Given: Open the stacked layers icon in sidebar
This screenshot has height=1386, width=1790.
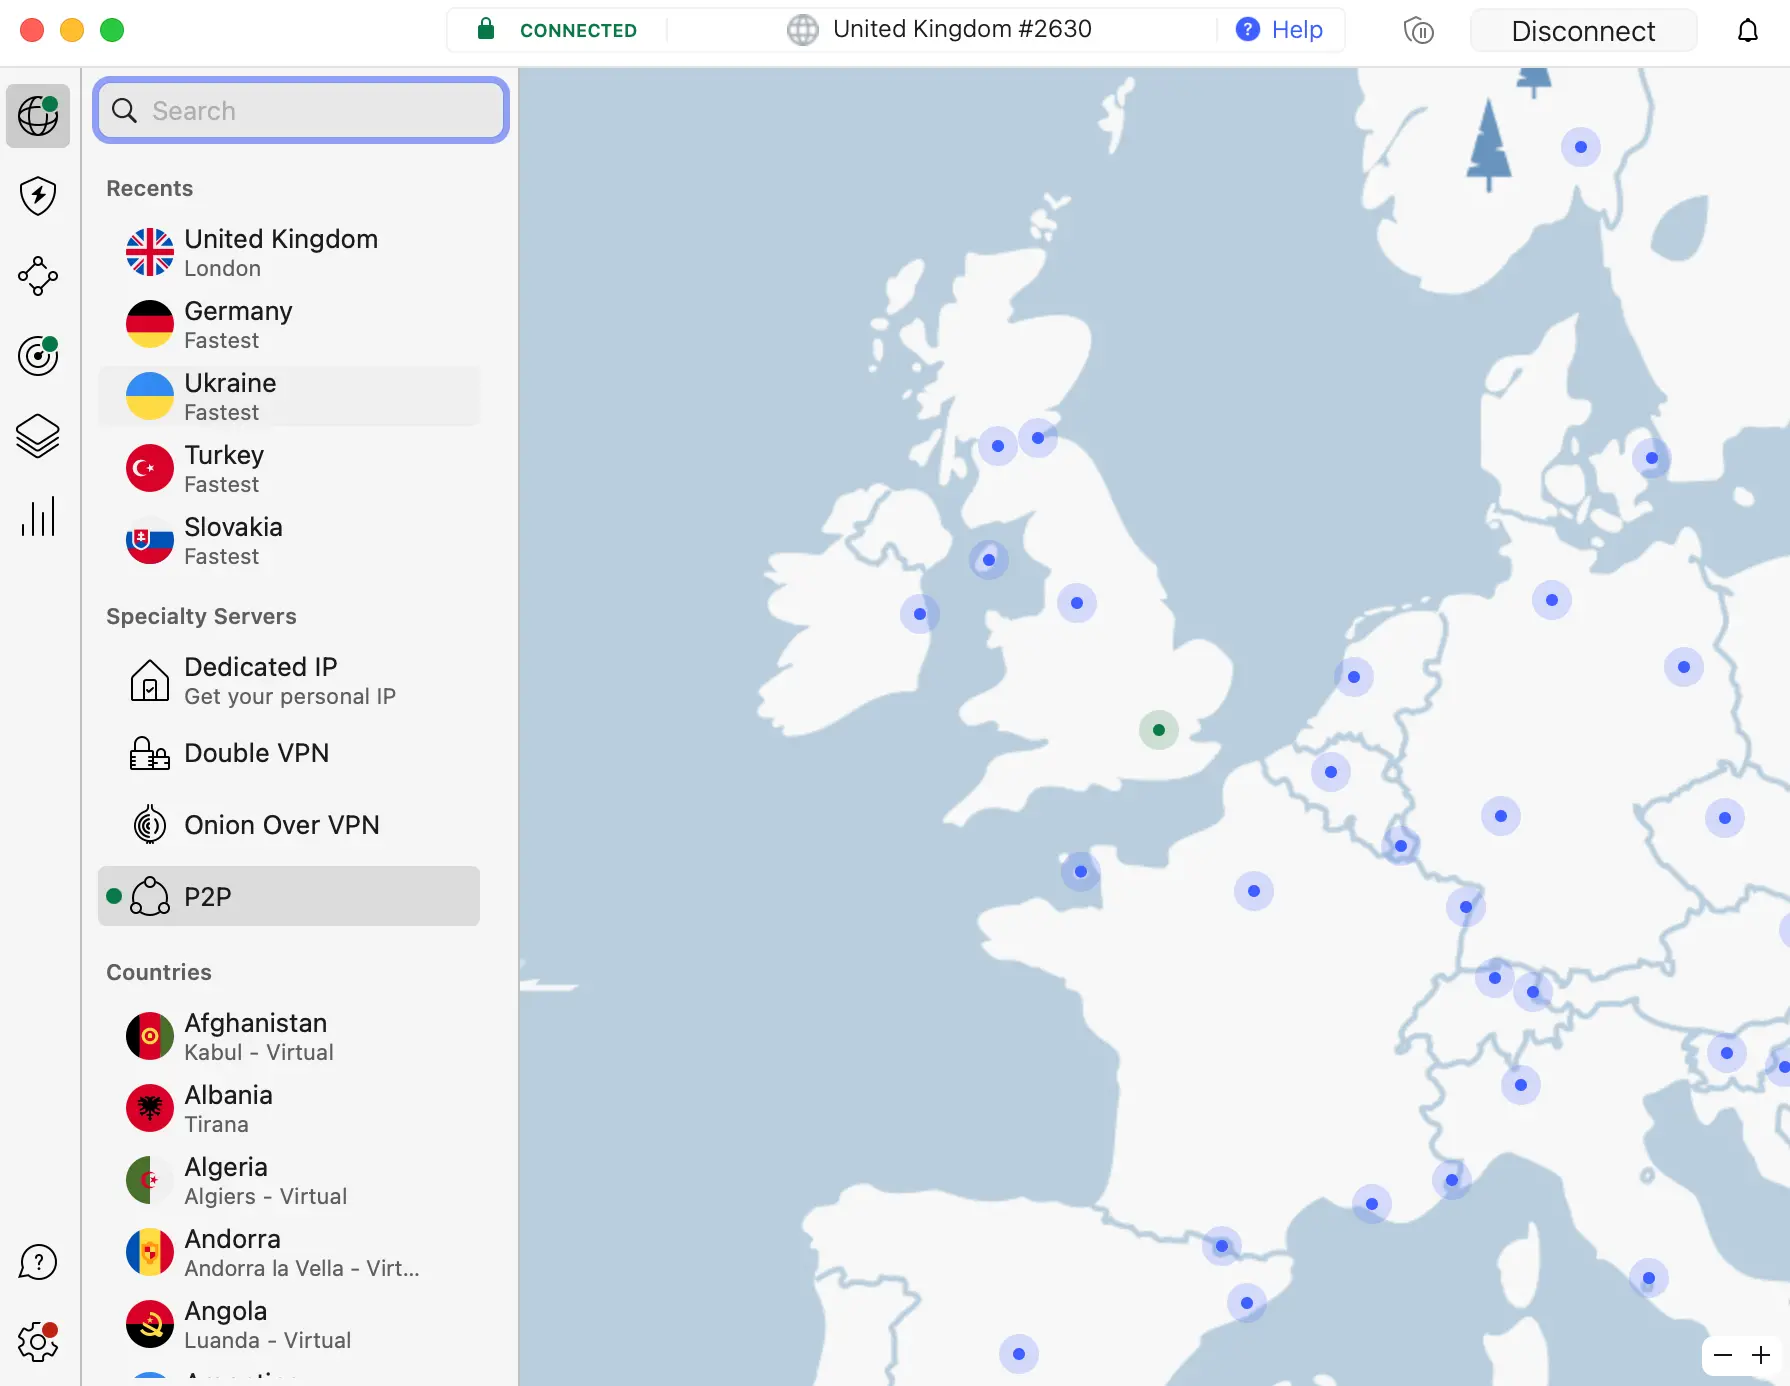Looking at the screenshot, I should point(38,436).
